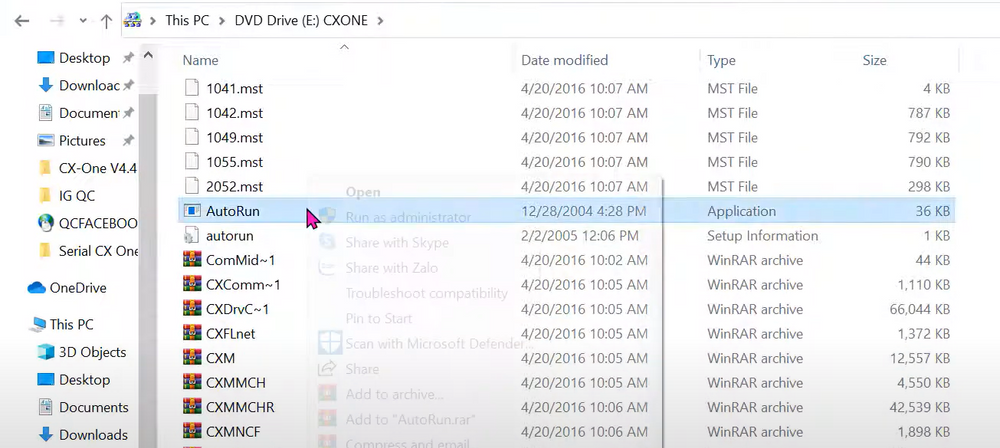The image size is (1000, 448).
Task: Open Downloads under This PC
Action: (x=83, y=435)
